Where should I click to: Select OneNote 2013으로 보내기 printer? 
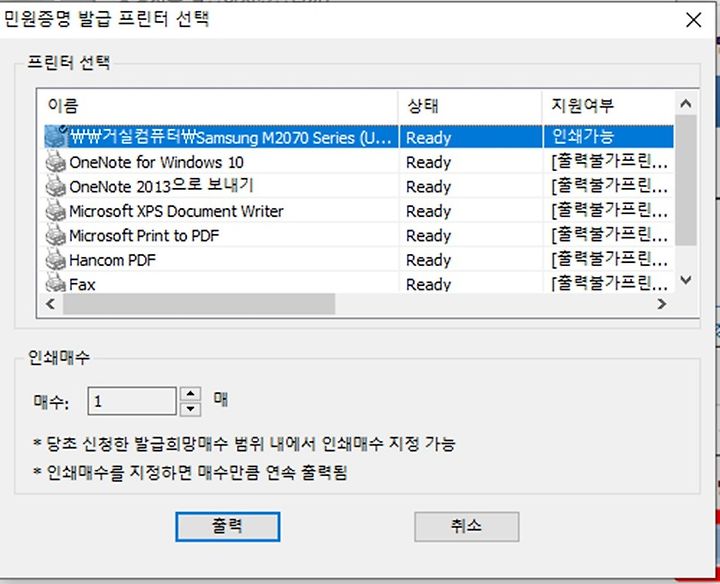(x=161, y=186)
